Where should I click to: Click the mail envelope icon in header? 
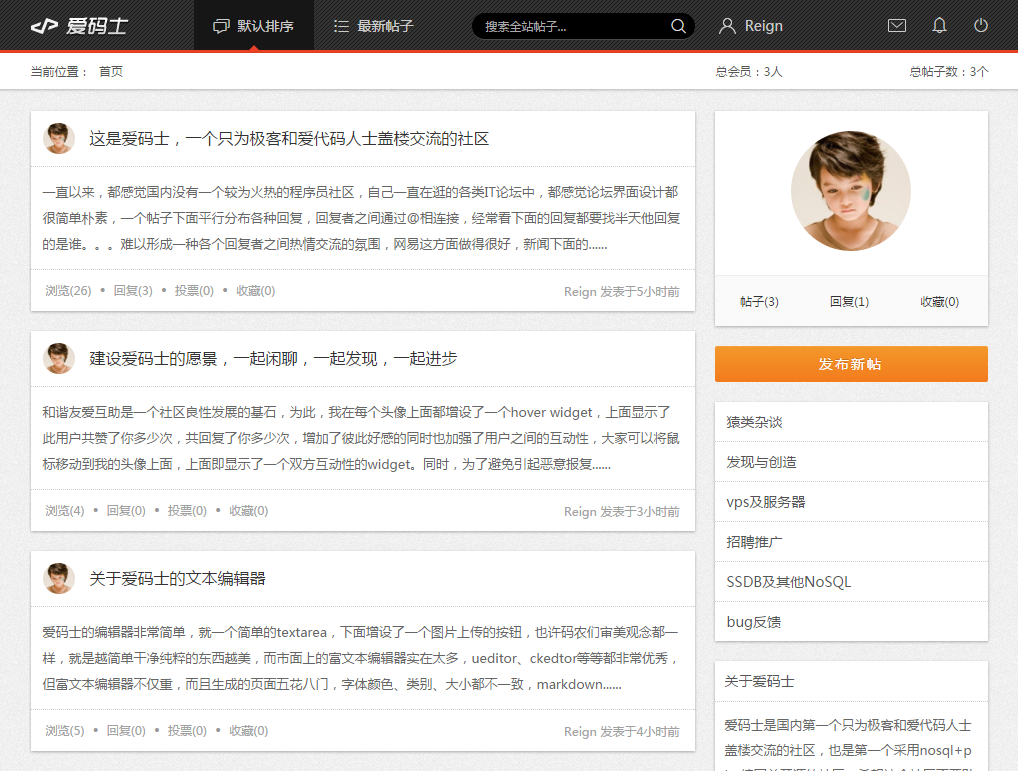897,26
